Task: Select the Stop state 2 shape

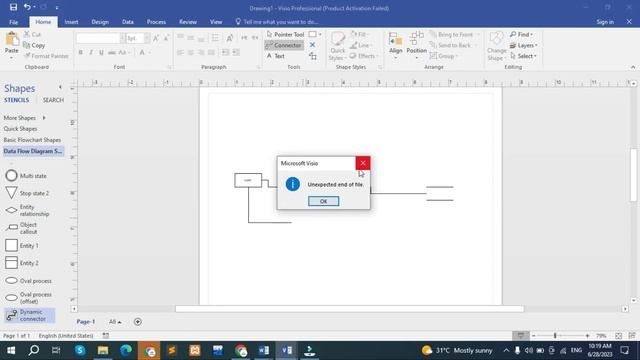Action: [27, 193]
